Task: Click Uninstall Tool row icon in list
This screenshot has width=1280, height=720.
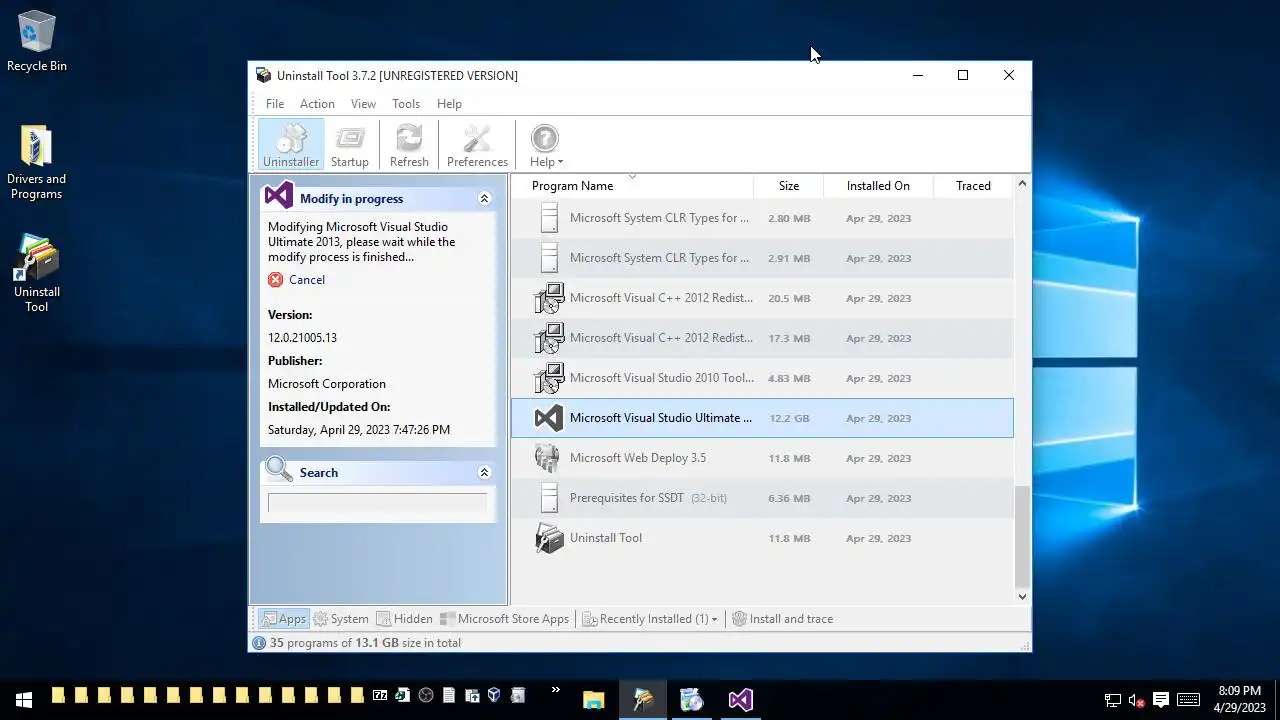Action: click(x=549, y=538)
